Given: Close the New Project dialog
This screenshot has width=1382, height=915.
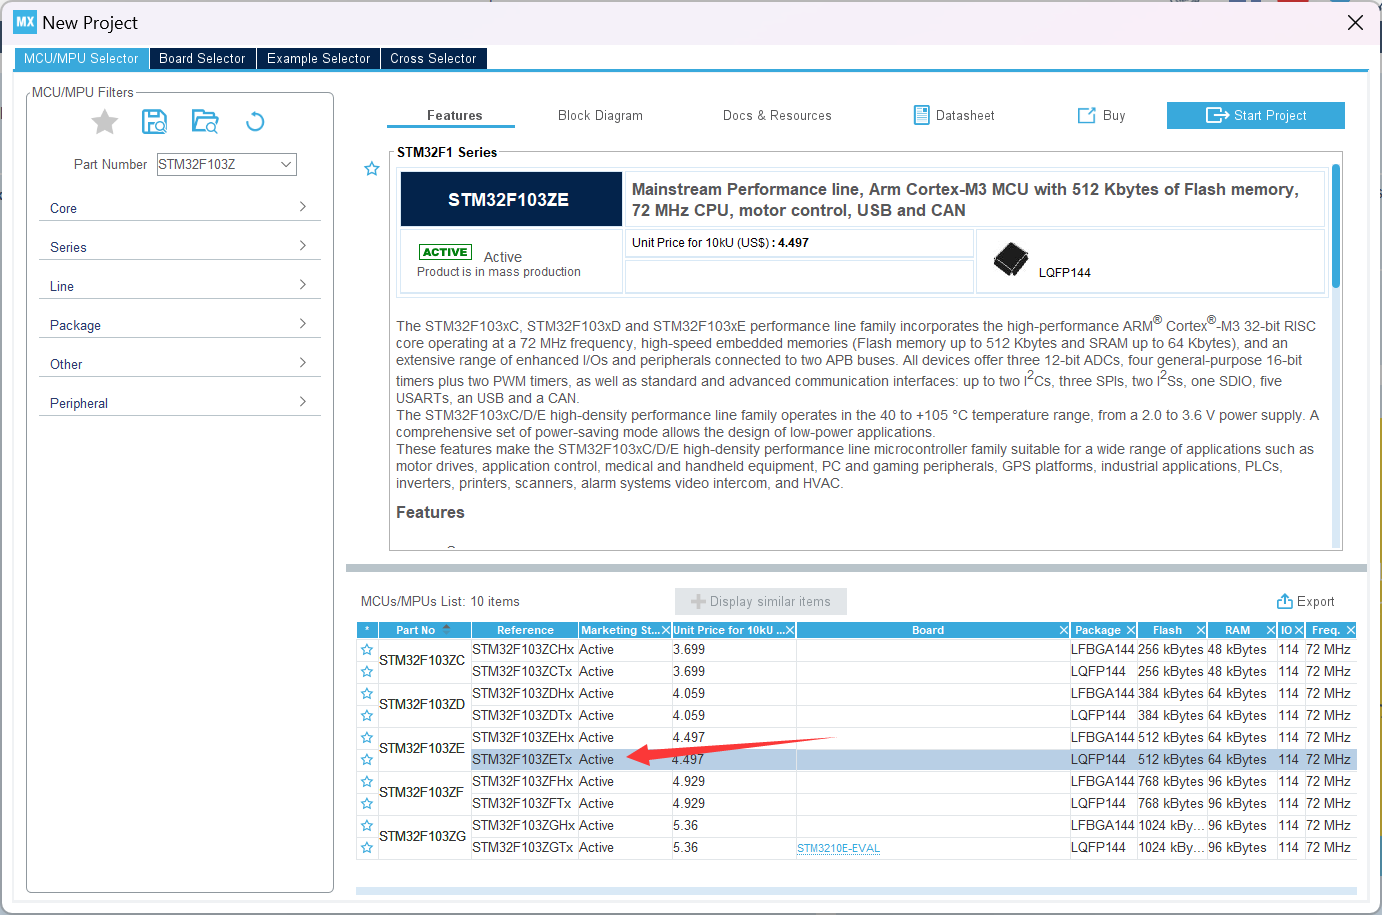Looking at the screenshot, I should pyautogui.click(x=1355, y=22).
